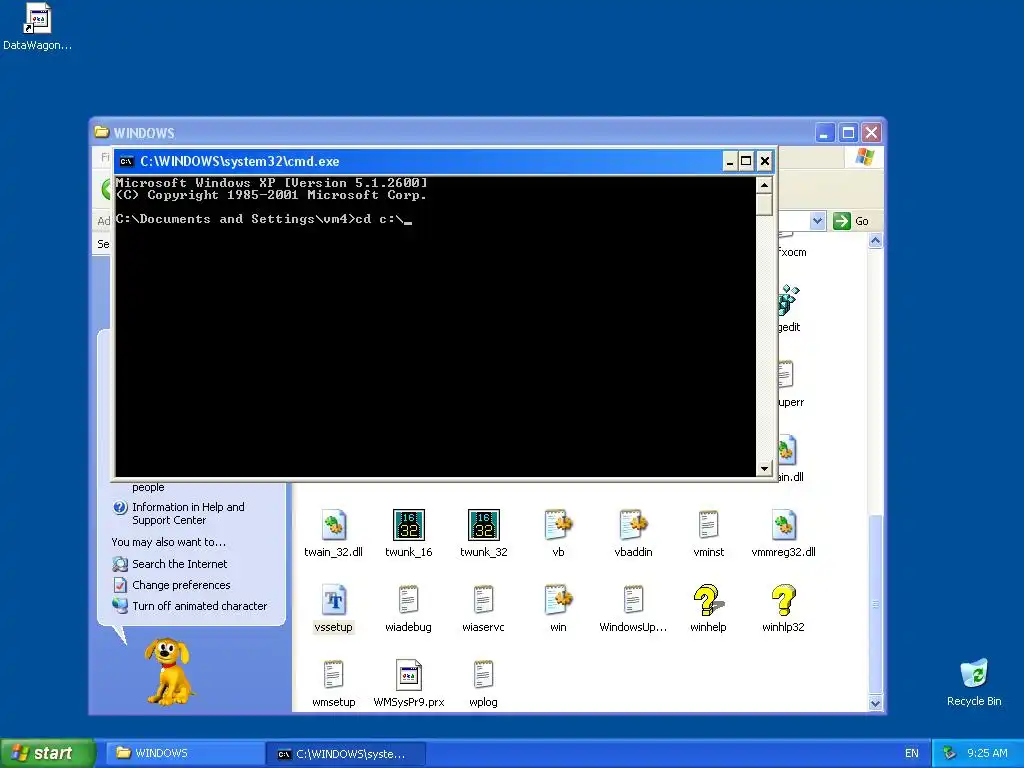The height and width of the screenshot is (768, 1024).
Task: Click the command prompt input line
Action: (264, 219)
